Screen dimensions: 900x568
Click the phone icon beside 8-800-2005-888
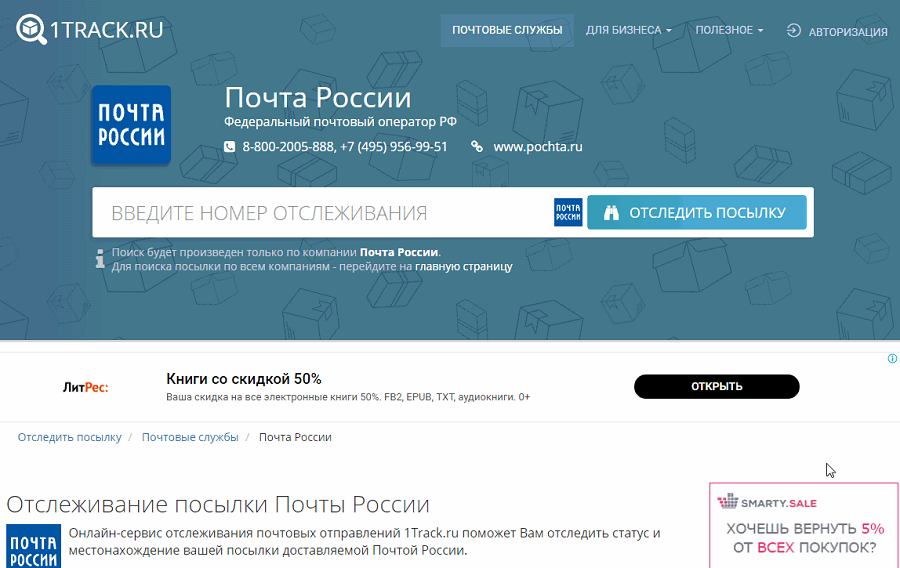click(x=229, y=147)
